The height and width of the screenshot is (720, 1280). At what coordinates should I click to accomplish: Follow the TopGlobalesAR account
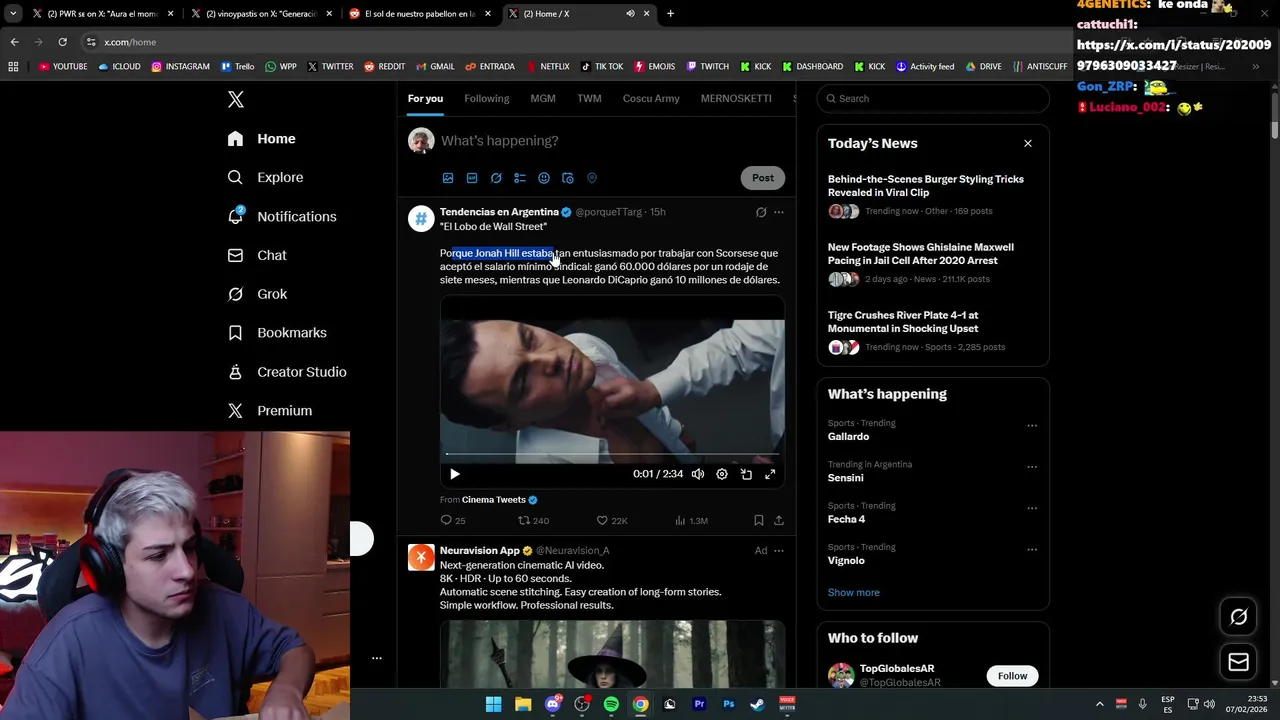click(x=1012, y=676)
